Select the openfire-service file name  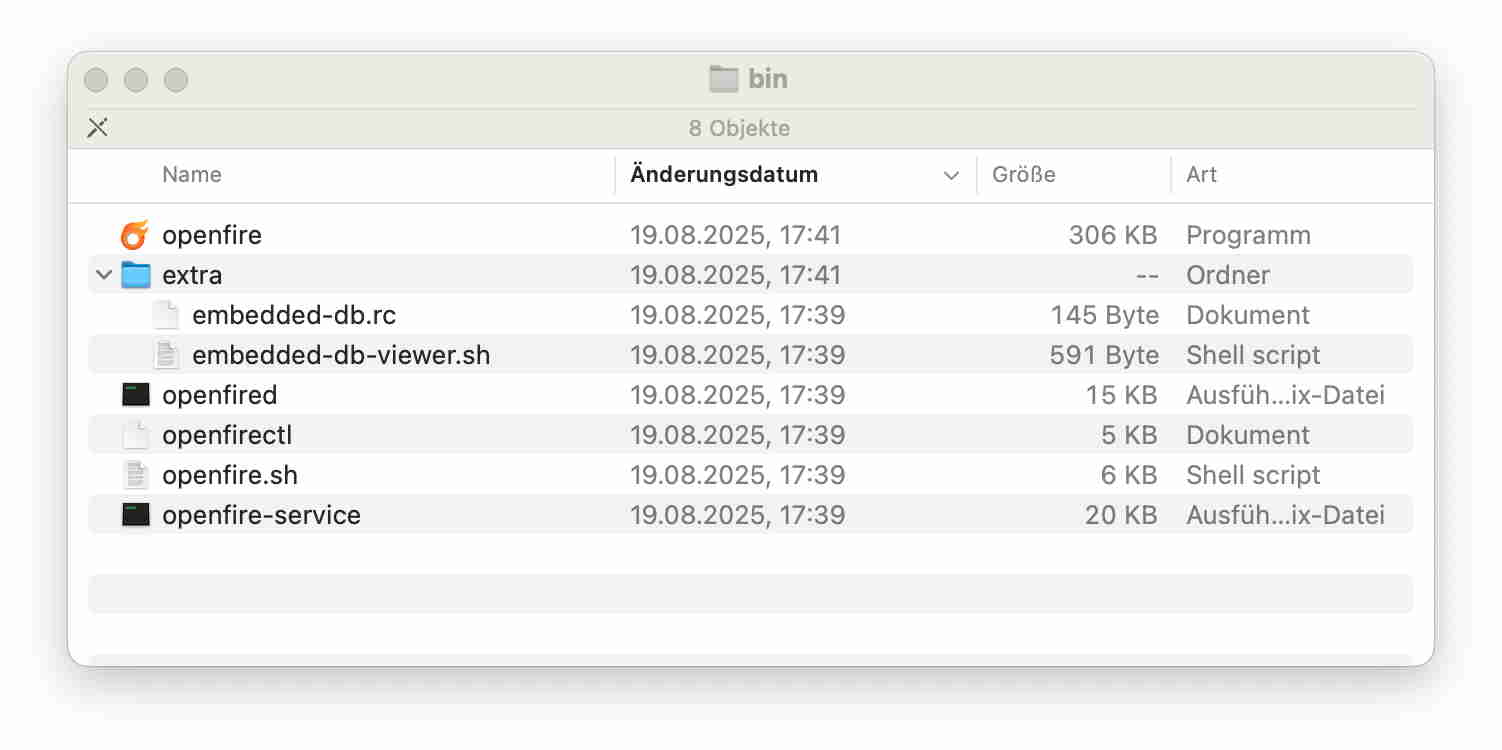pos(261,515)
